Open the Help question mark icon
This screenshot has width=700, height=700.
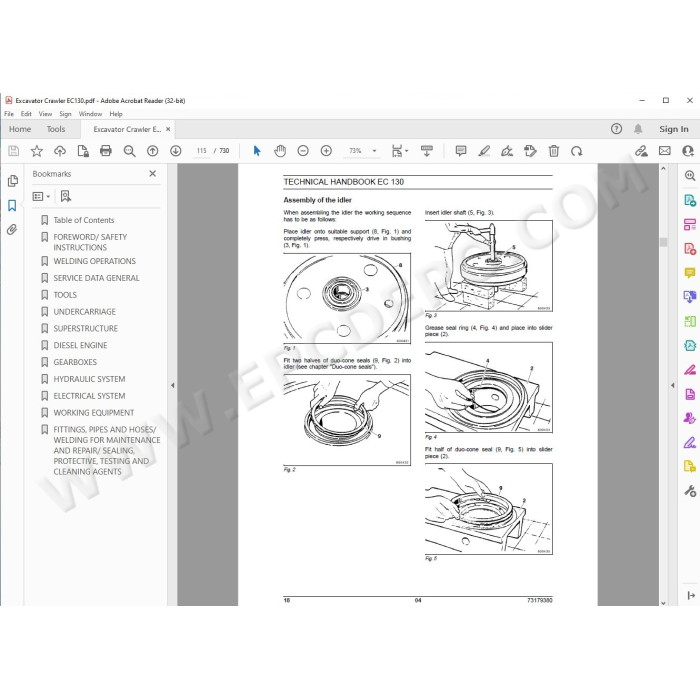(616, 129)
